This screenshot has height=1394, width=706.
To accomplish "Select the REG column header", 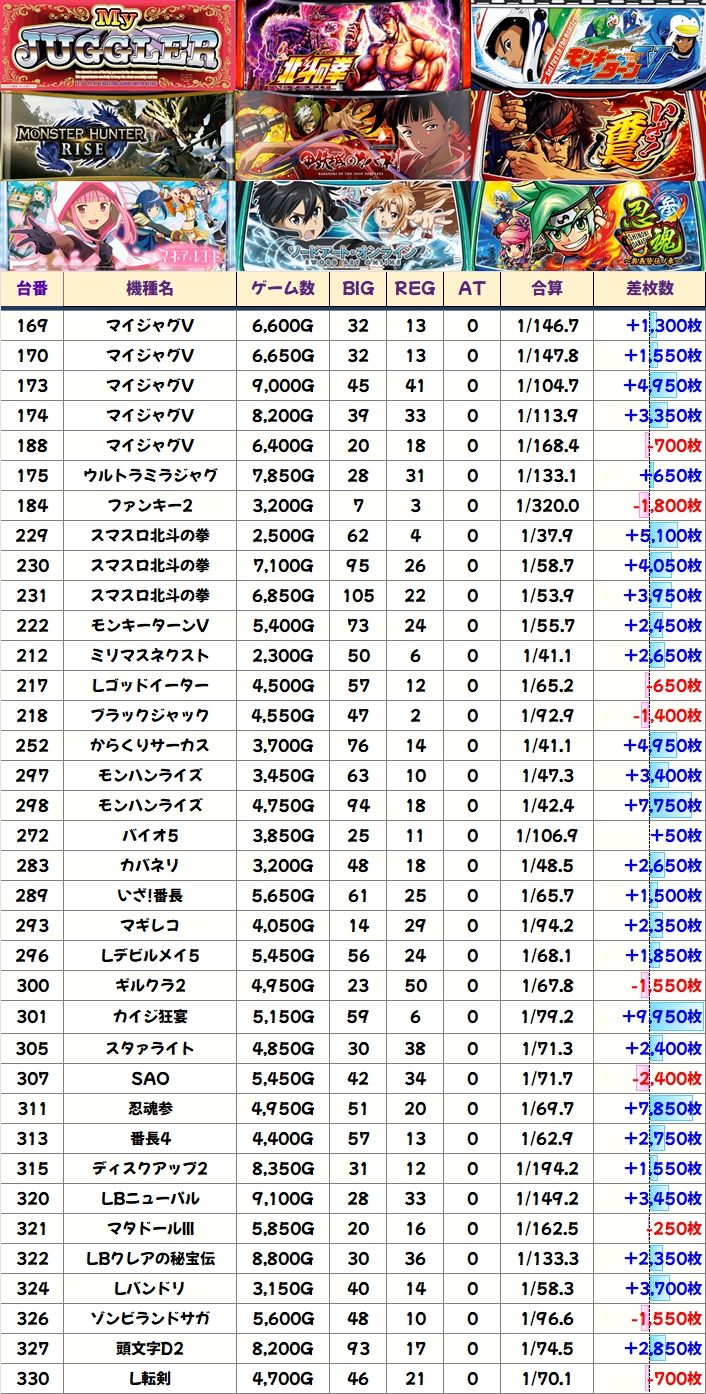I will click(415, 289).
